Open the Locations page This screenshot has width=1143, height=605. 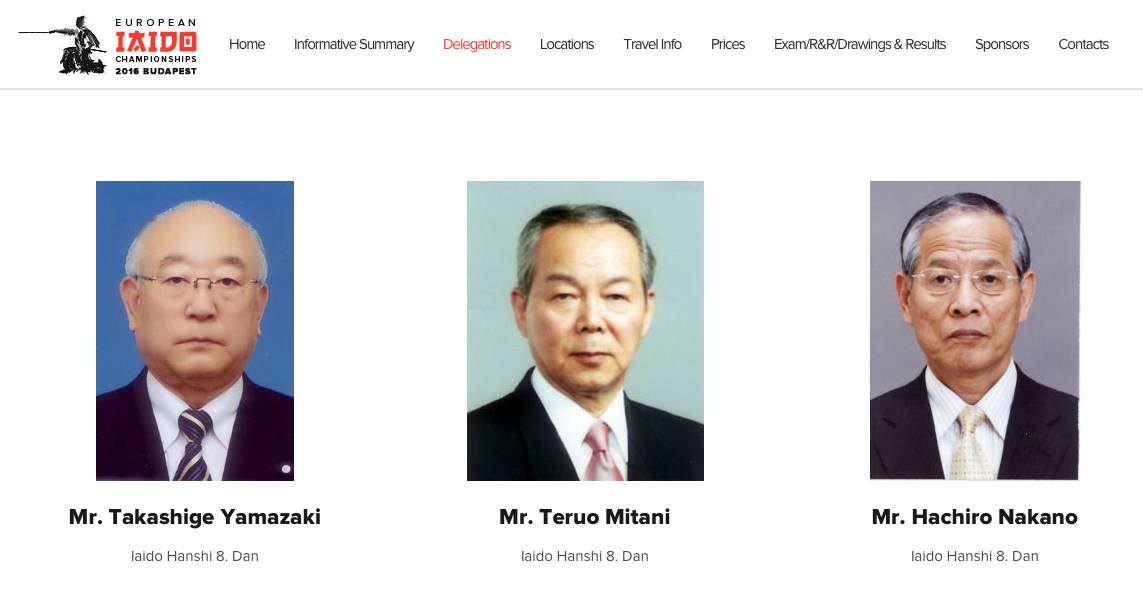(566, 44)
